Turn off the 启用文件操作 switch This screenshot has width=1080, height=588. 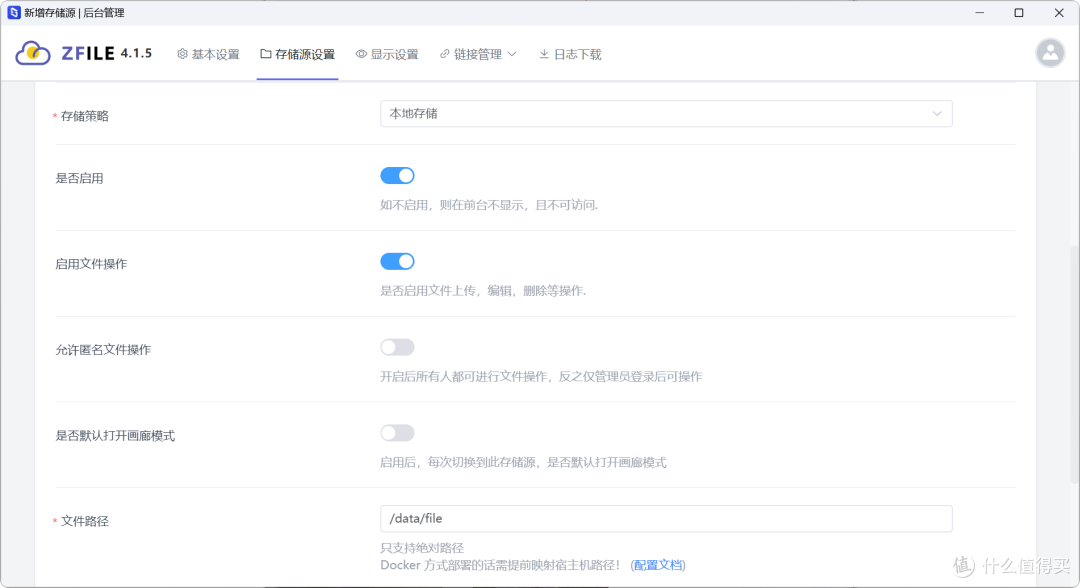[397, 262]
